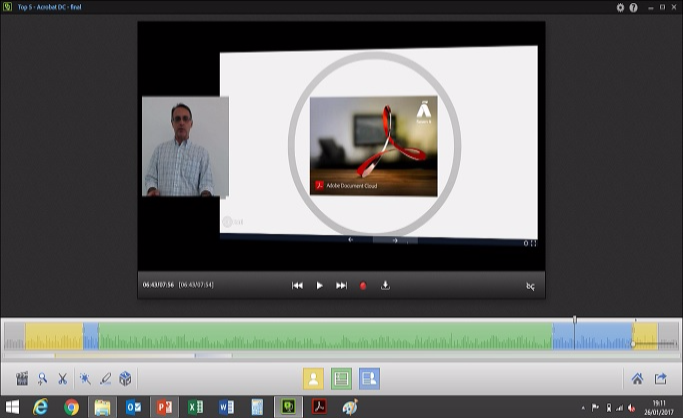
Task: Open the Enhance sparkle tool
Action: tap(85, 378)
